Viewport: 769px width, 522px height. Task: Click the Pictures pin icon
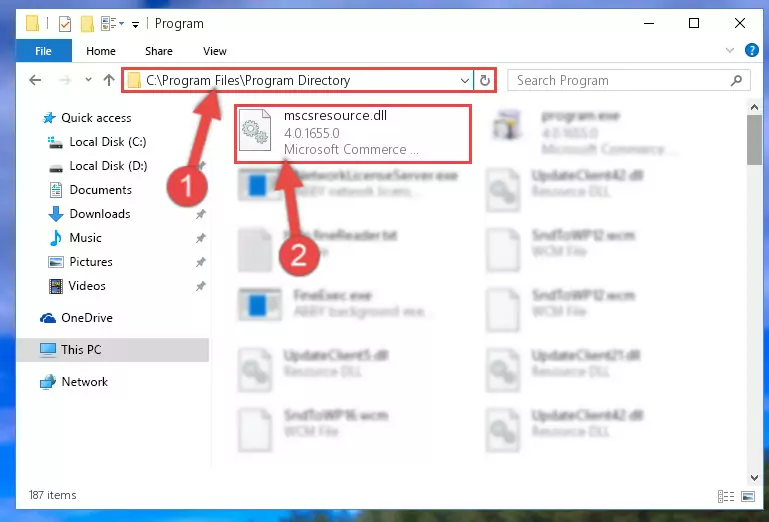pyautogui.click(x=200, y=262)
